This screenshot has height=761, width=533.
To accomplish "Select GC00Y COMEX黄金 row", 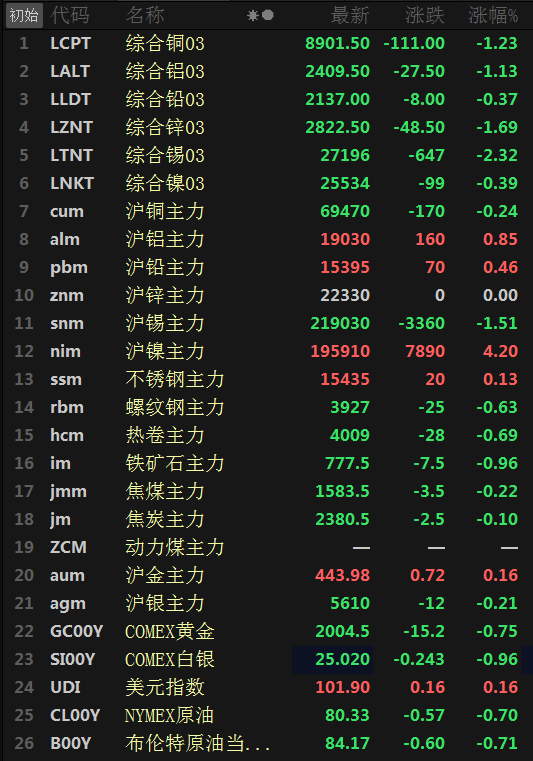I will coord(266,631).
